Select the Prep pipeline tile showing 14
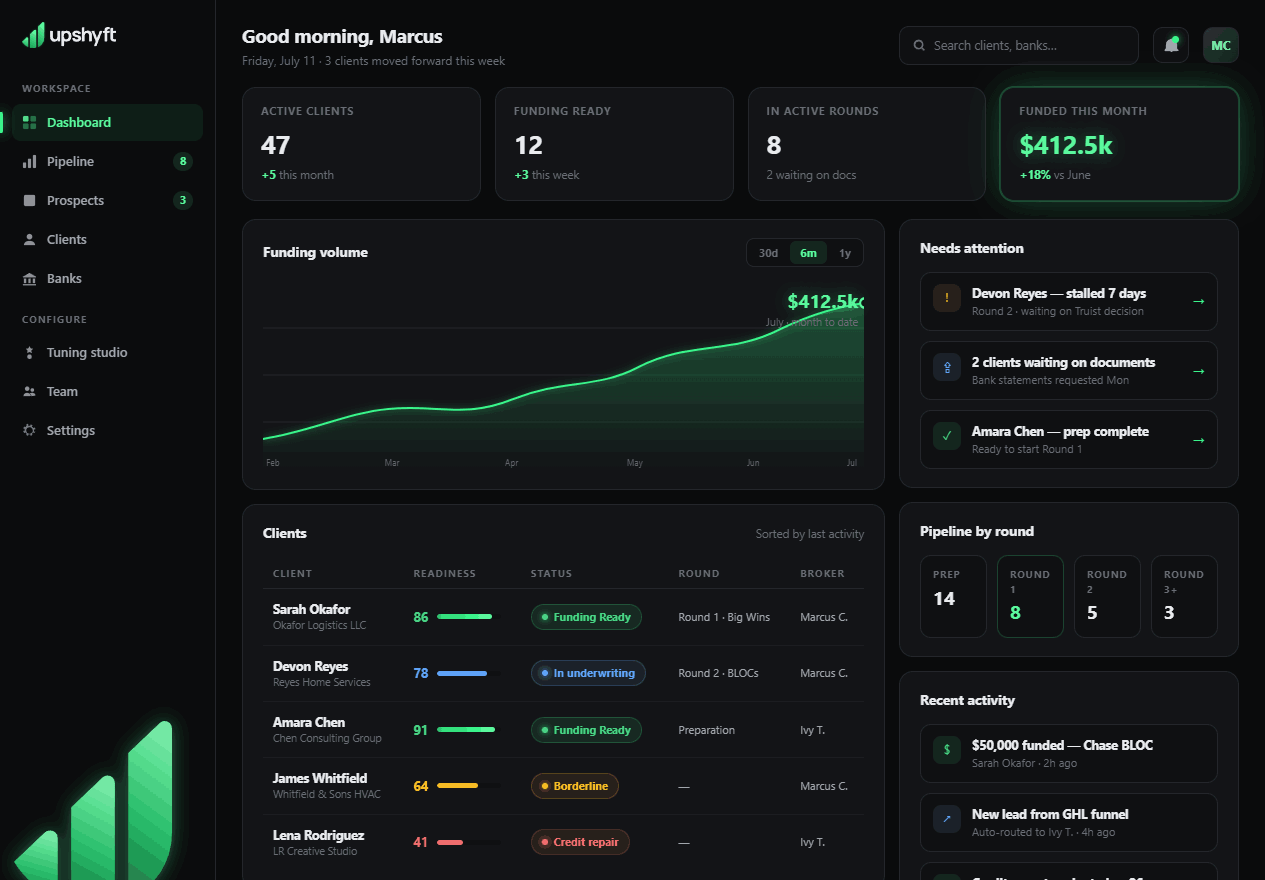Image resolution: width=1265 pixels, height=880 pixels. tap(953, 596)
